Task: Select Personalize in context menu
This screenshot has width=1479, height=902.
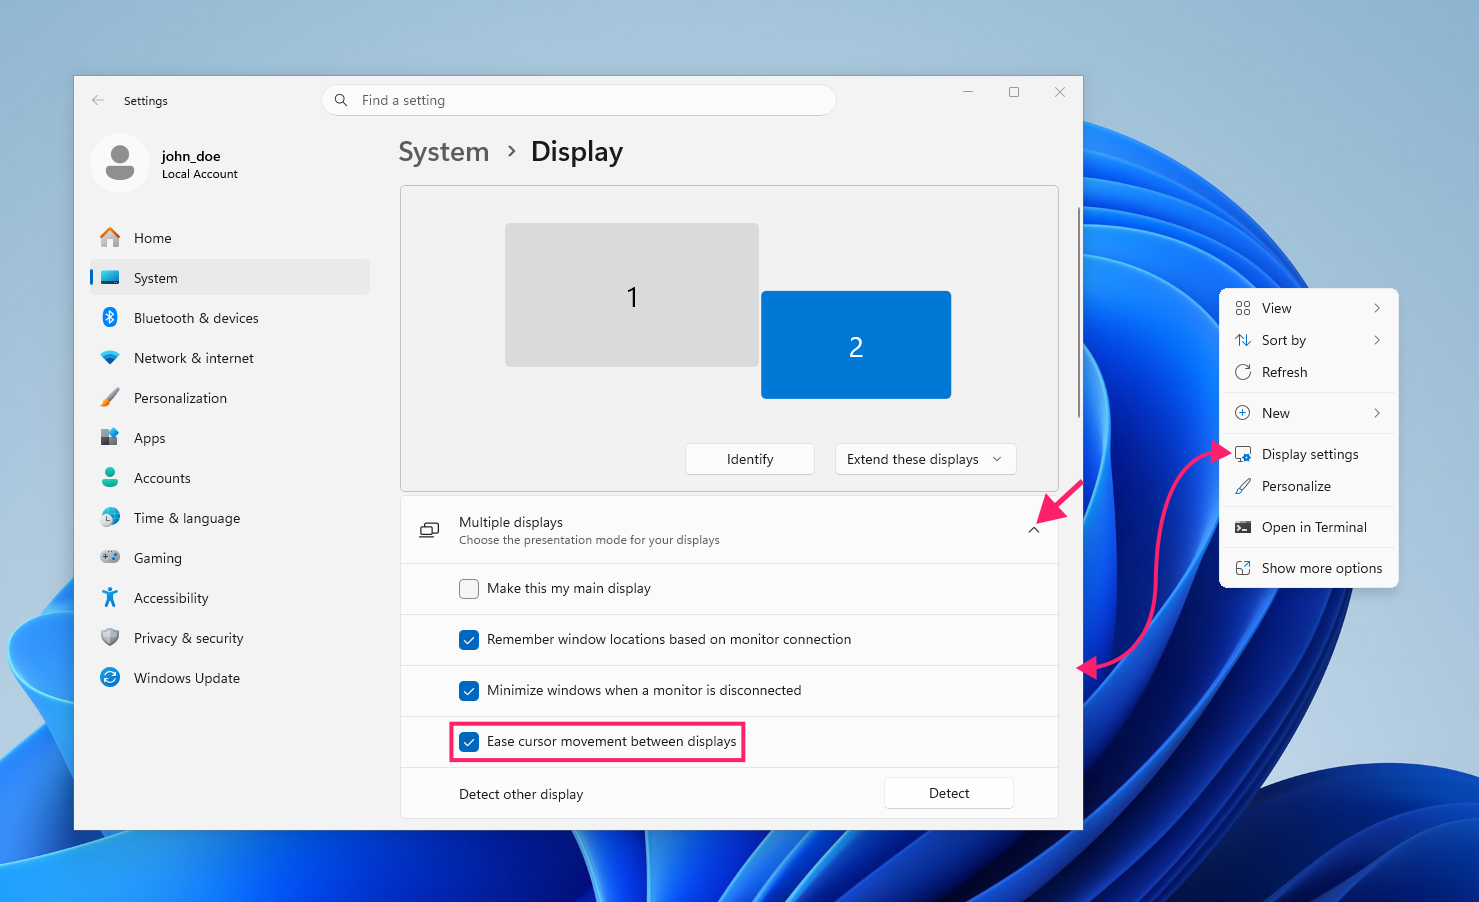Action: tap(1309, 486)
